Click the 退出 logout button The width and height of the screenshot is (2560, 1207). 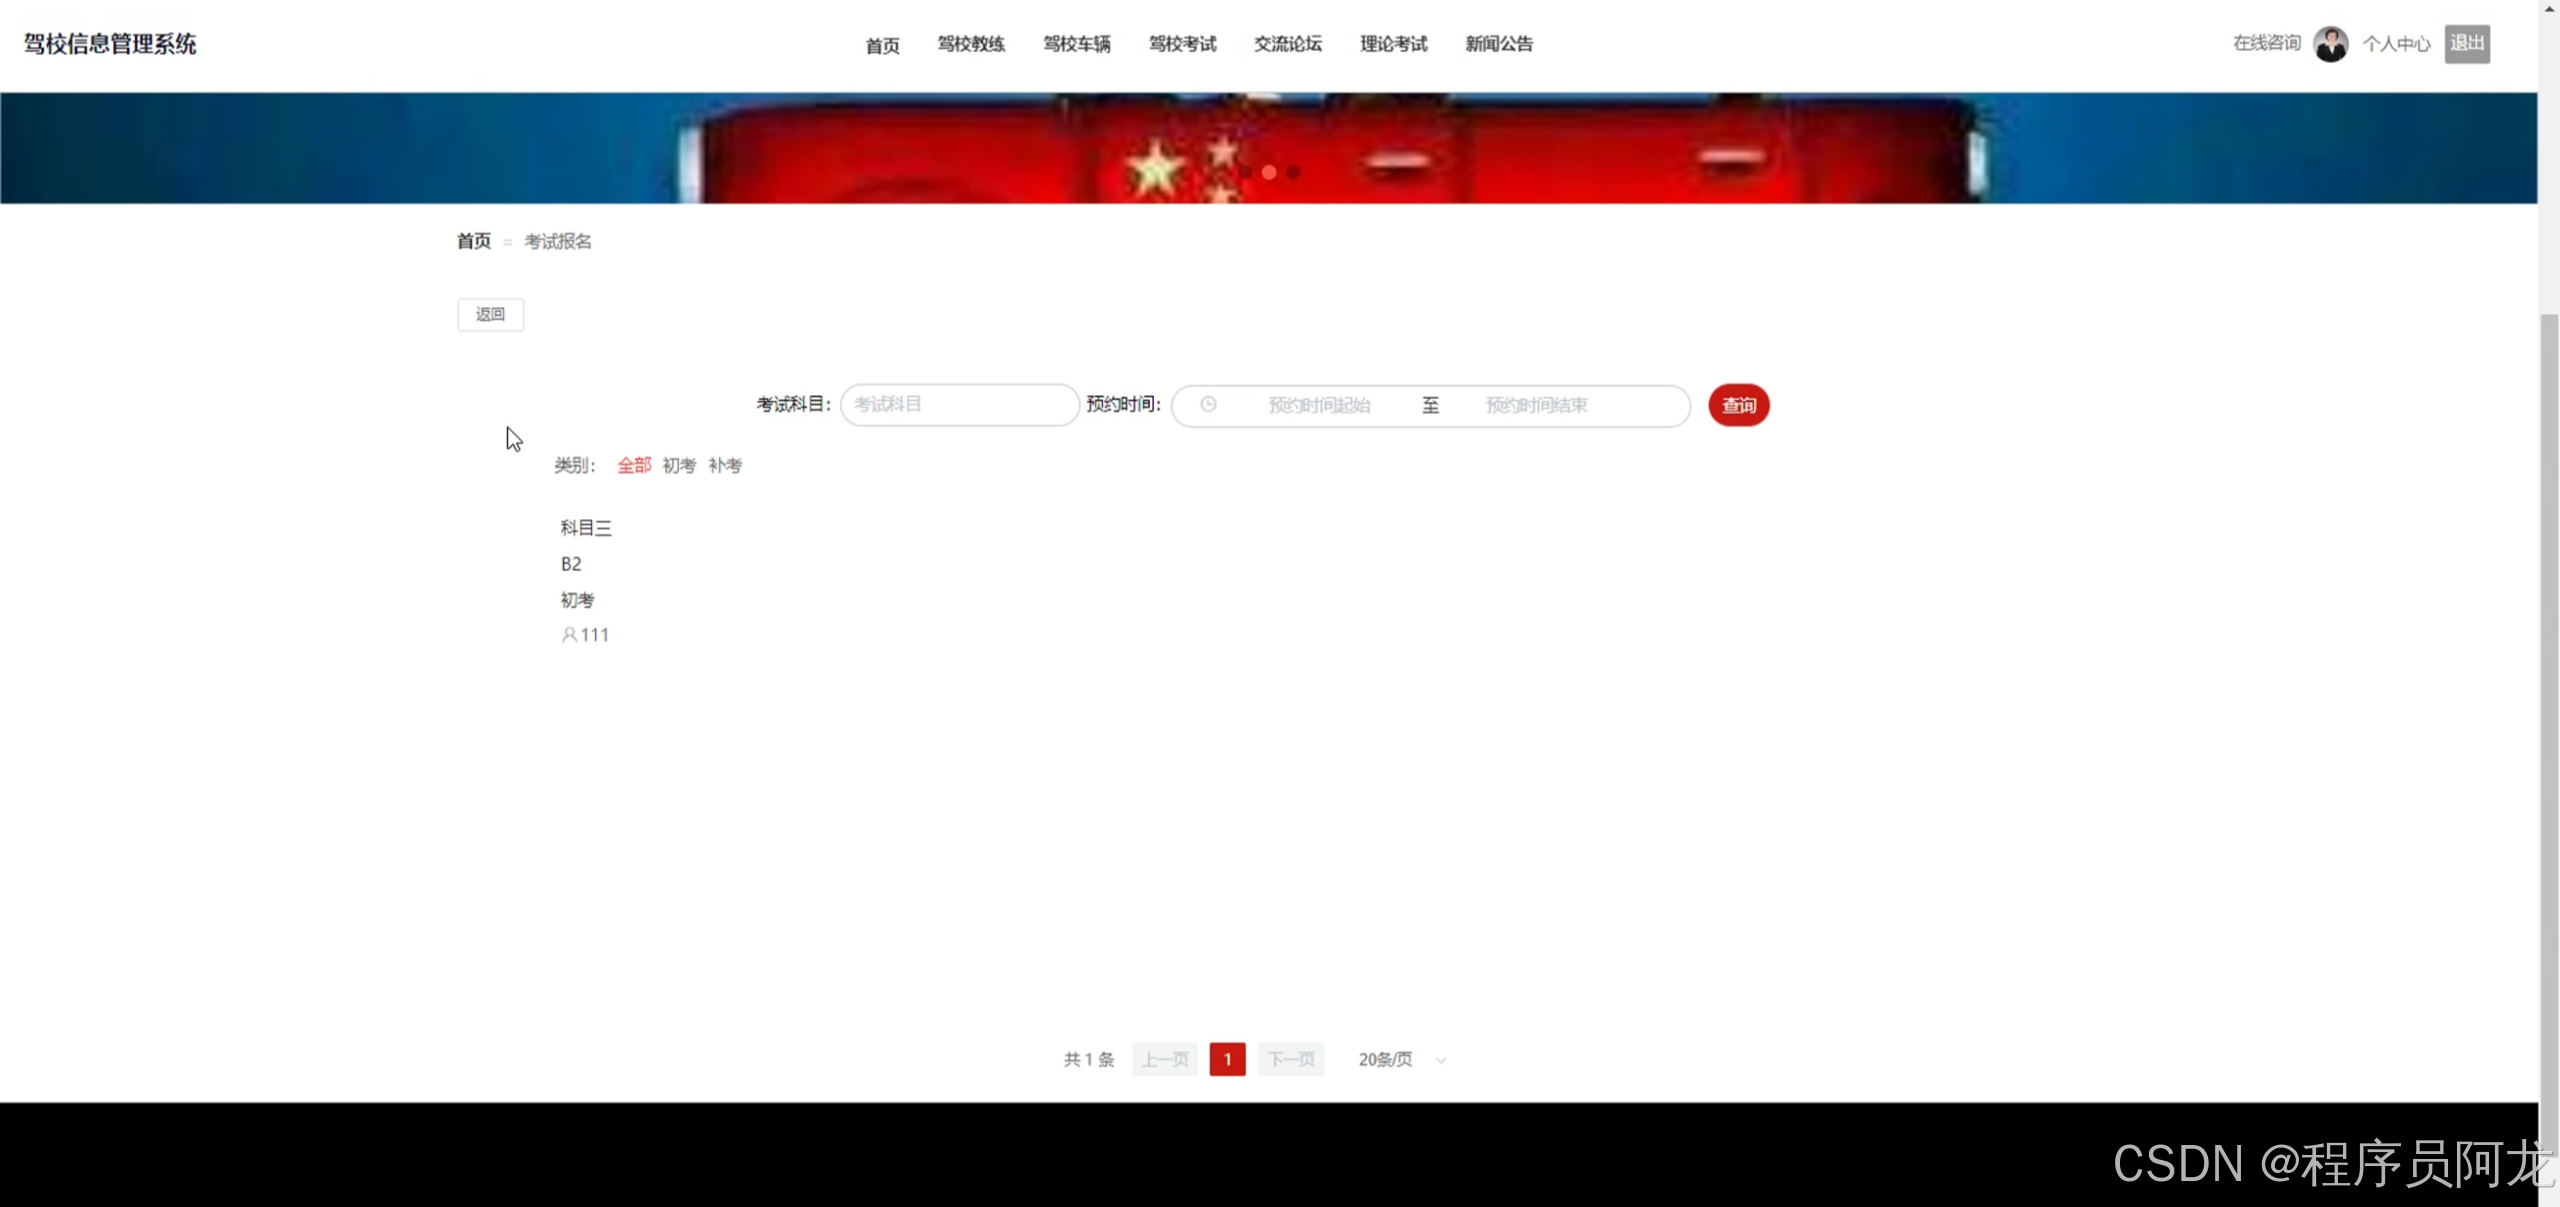2467,44
